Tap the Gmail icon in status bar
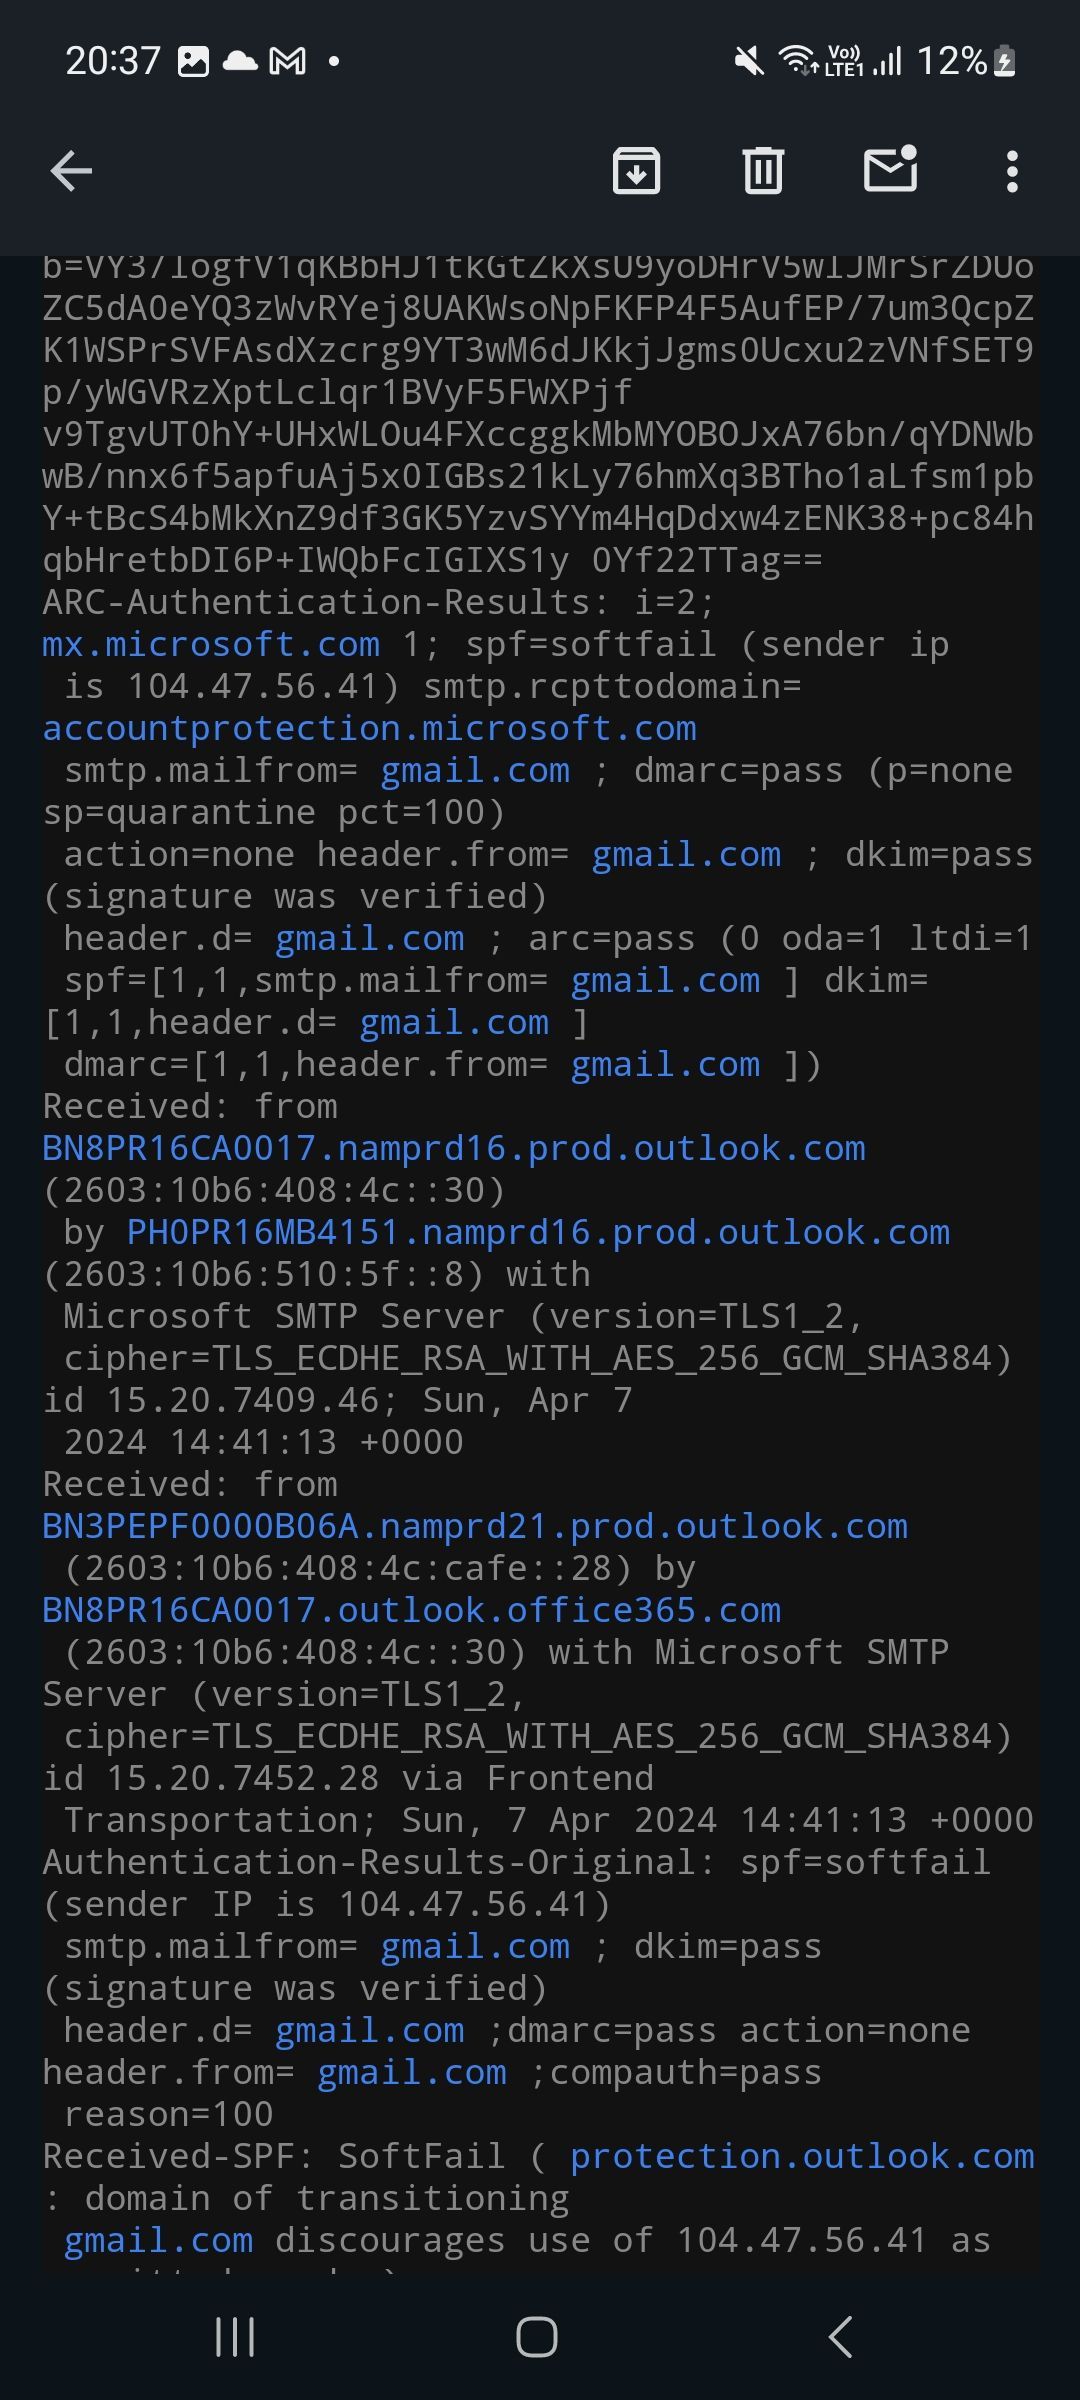 click(288, 62)
